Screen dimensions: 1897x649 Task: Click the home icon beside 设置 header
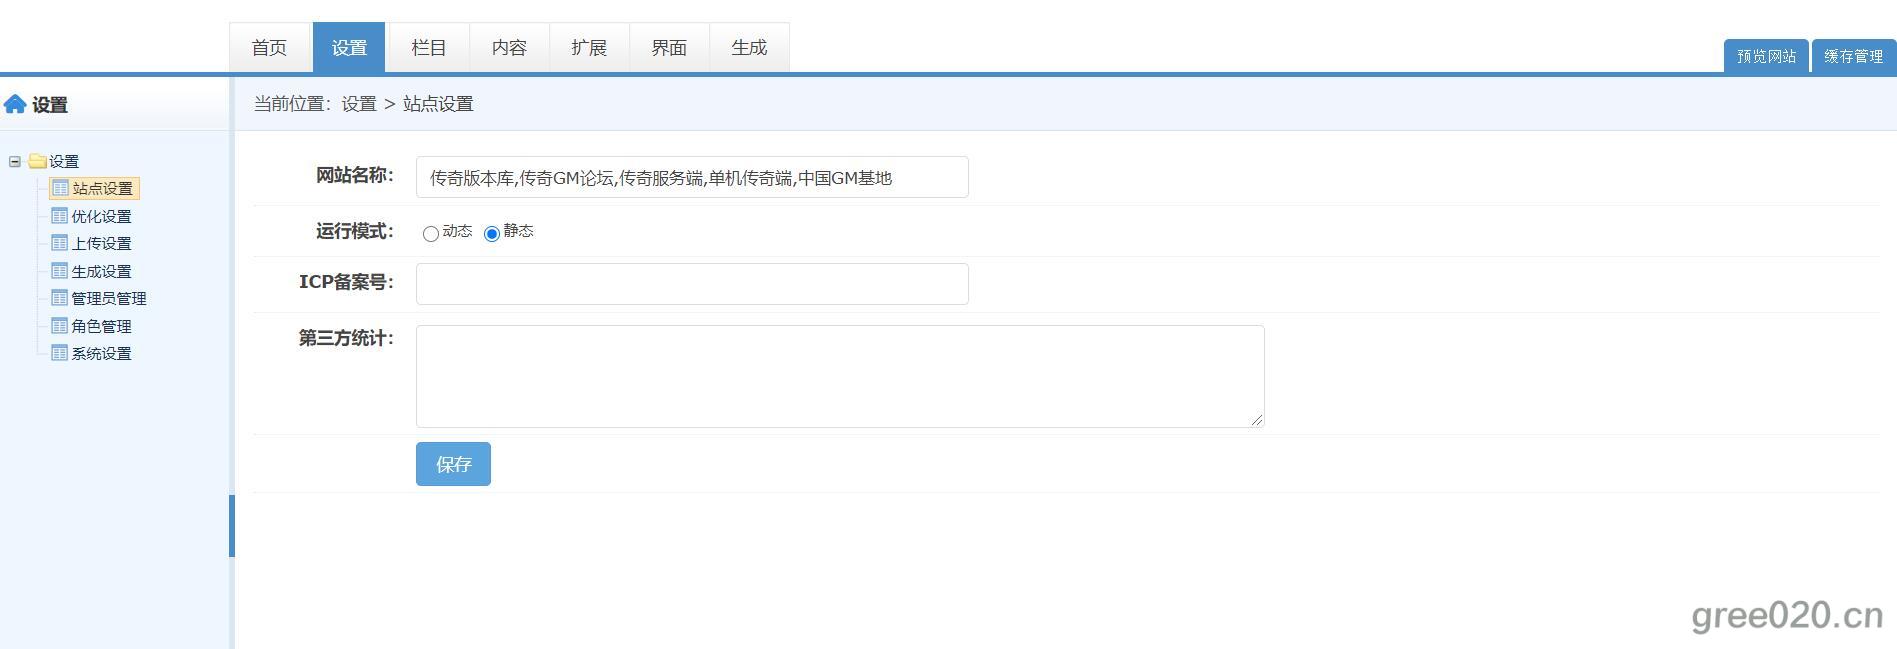pos(15,104)
